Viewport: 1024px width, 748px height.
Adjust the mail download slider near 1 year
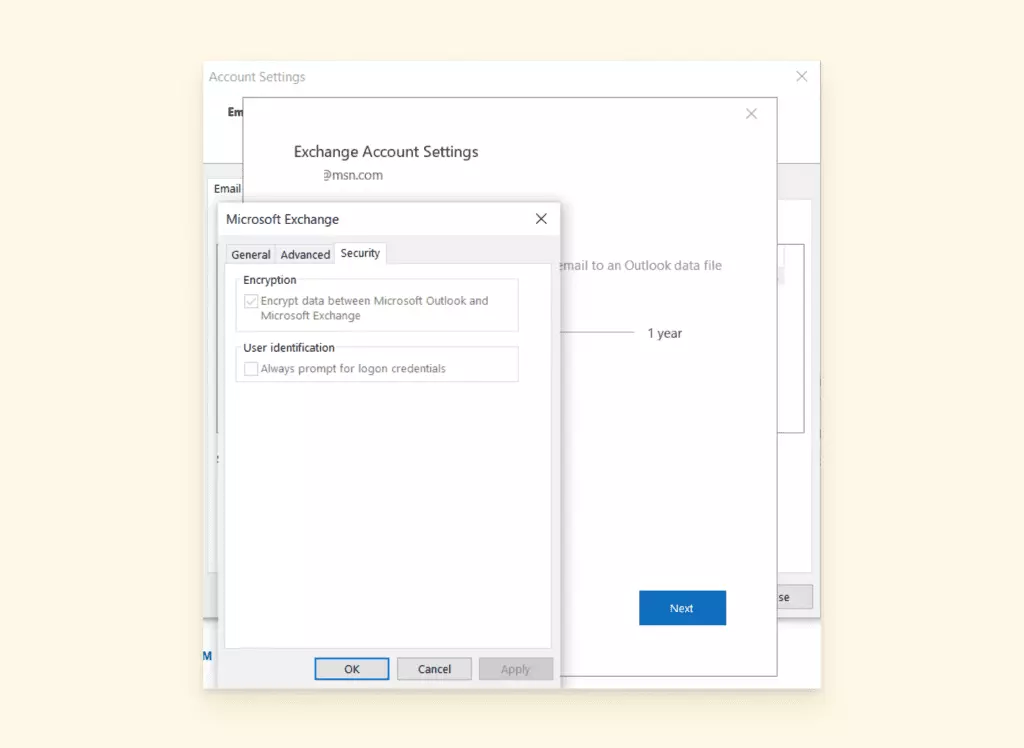pyautogui.click(x=597, y=333)
